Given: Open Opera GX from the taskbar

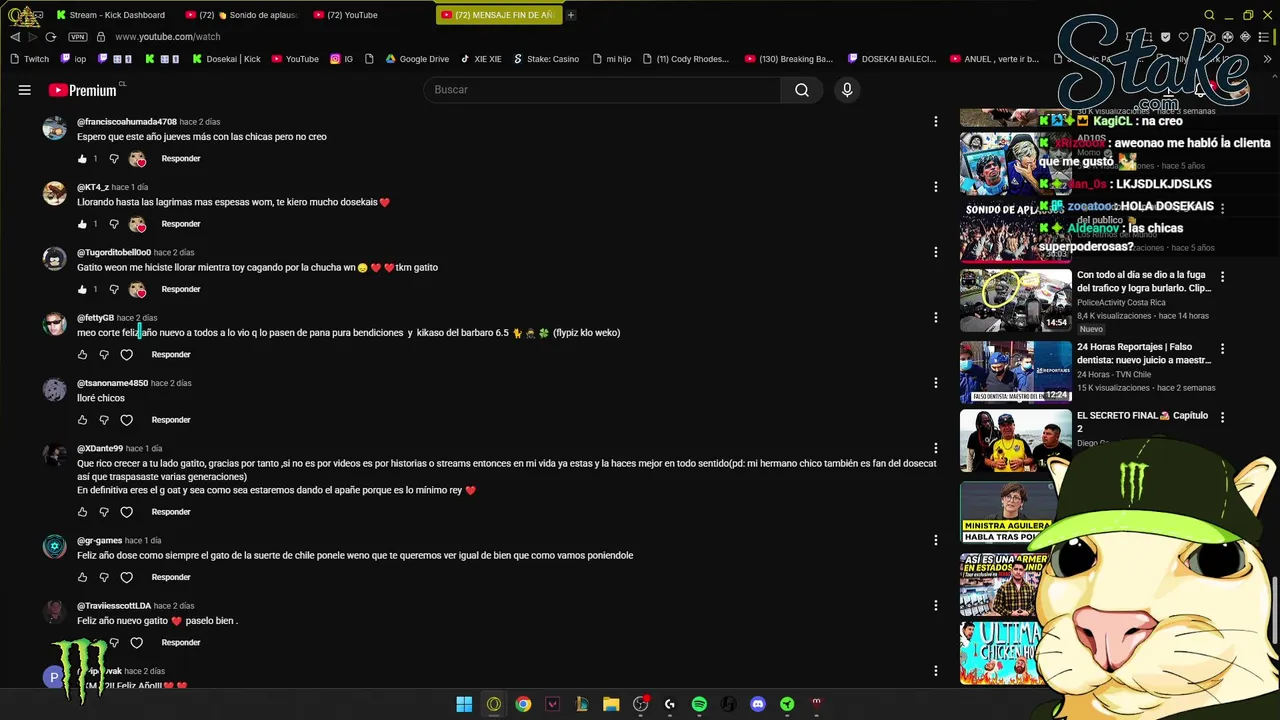Looking at the screenshot, I should [494, 704].
